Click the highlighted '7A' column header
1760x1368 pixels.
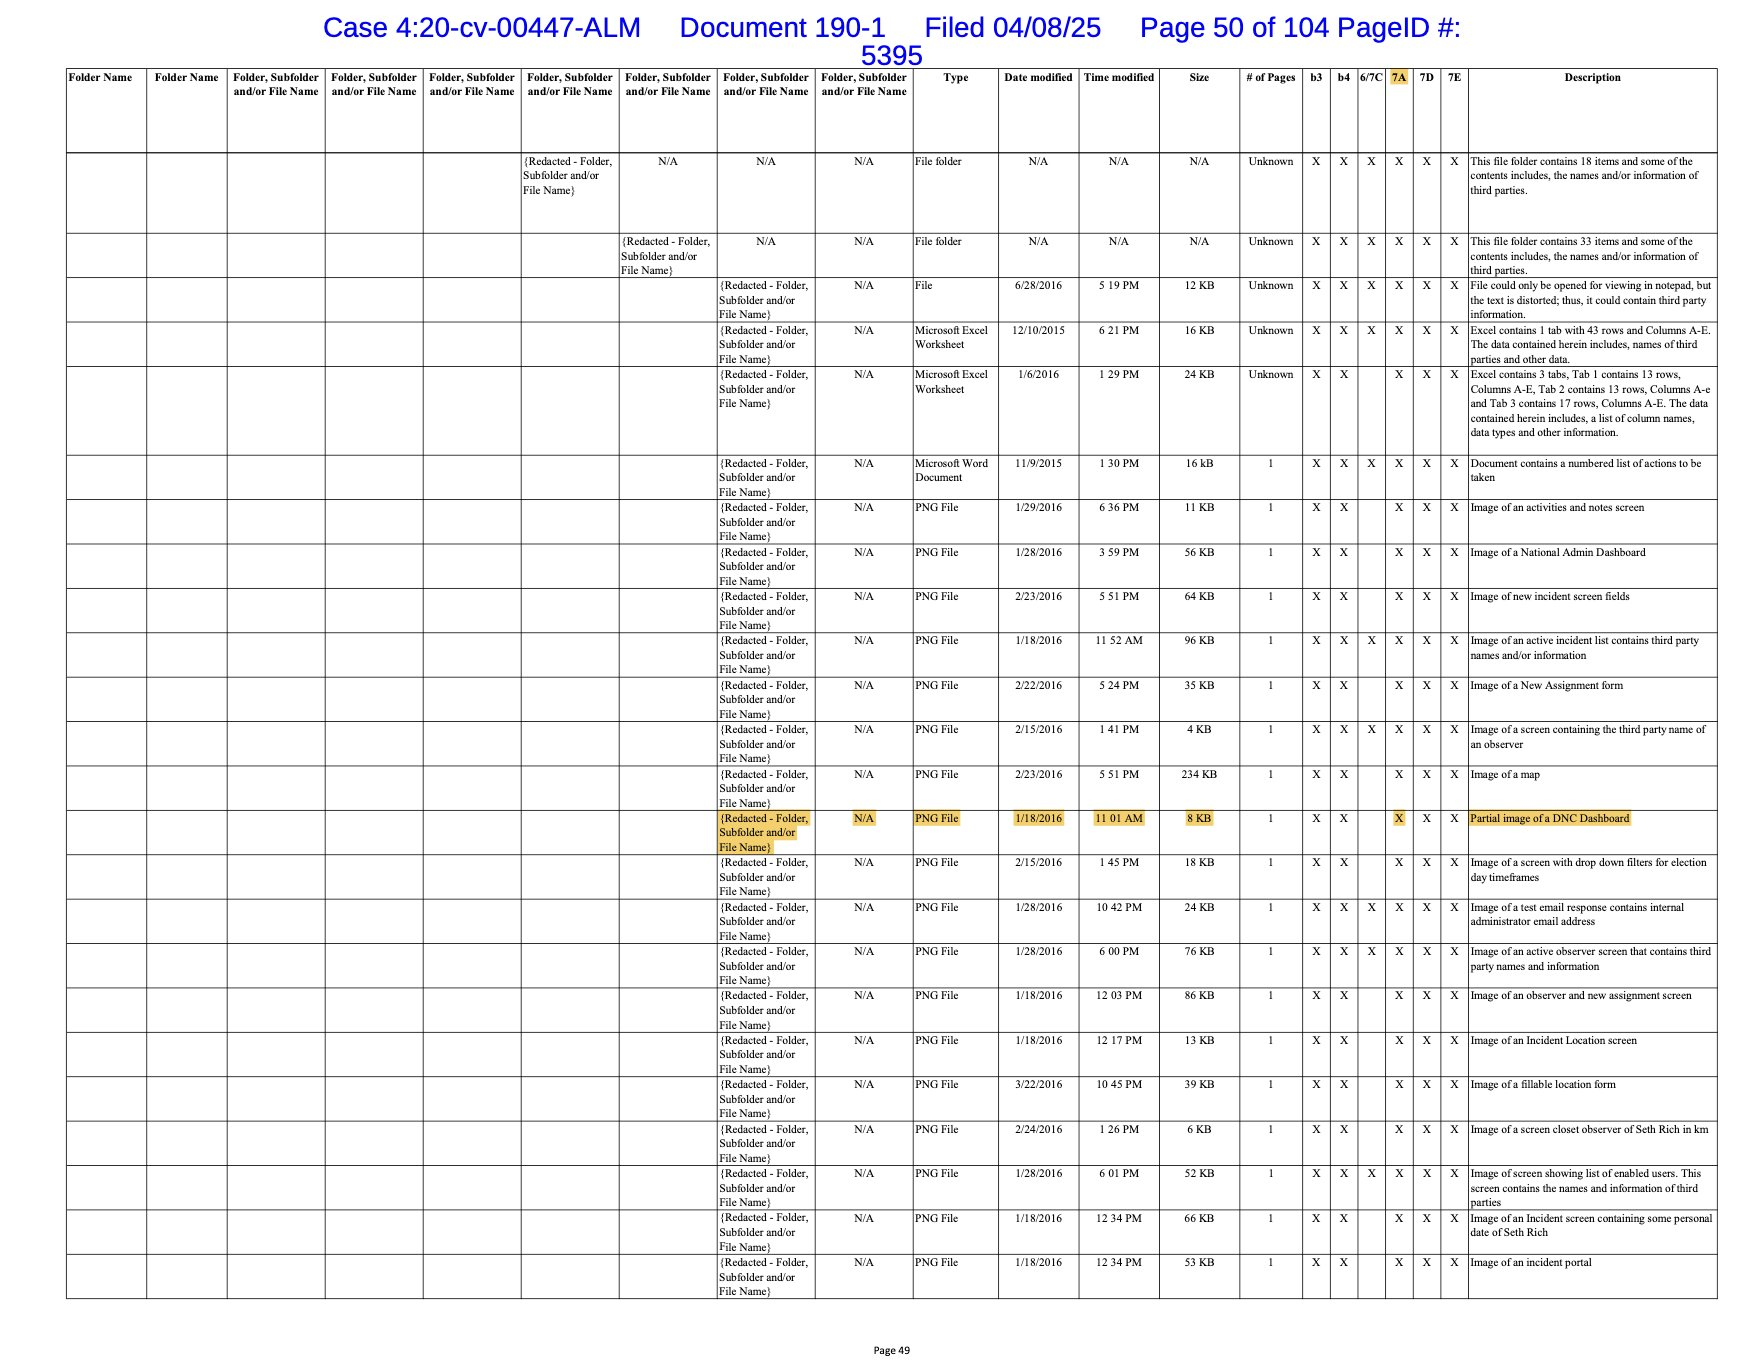[1398, 78]
